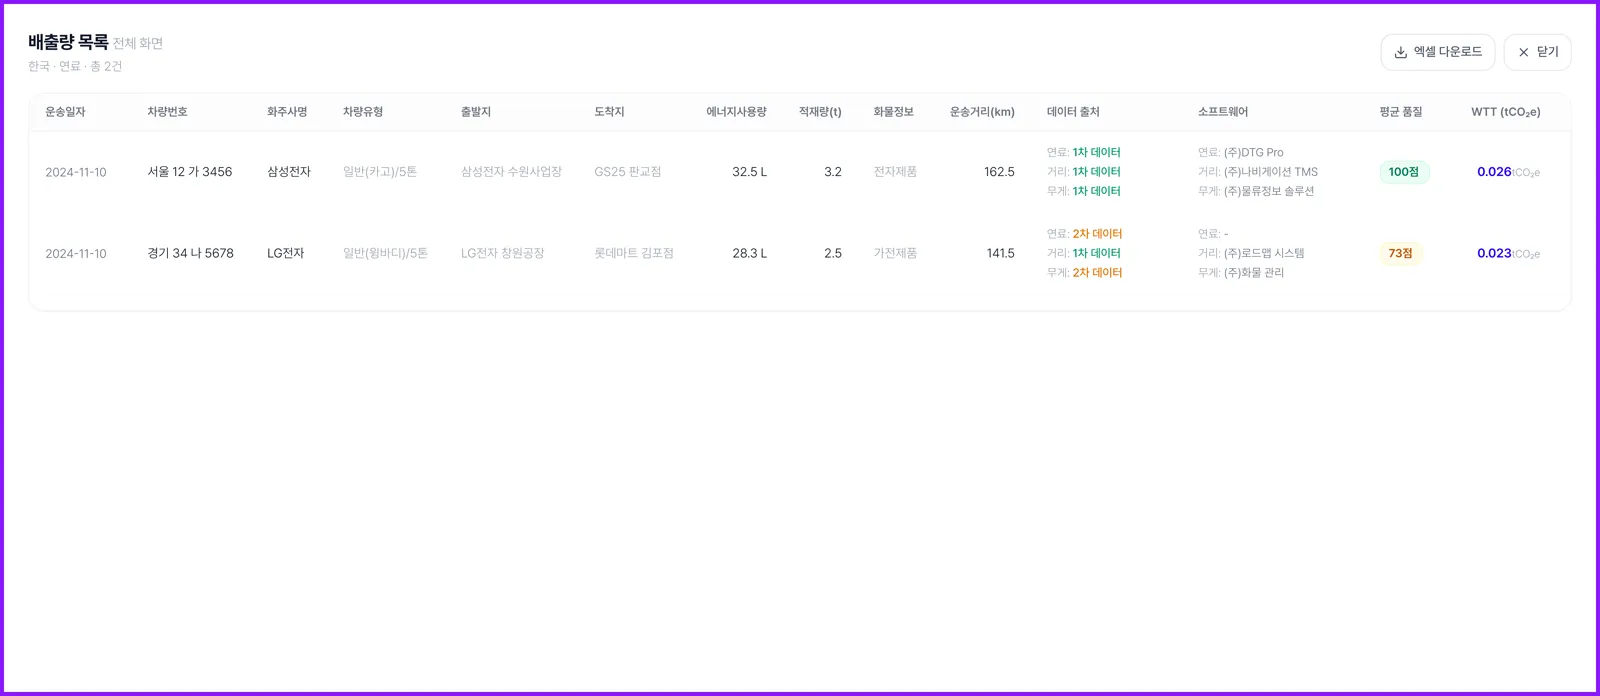Click the 도착지 column header
The height and width of the screenshot is (696, 1600).
point(609,112)
